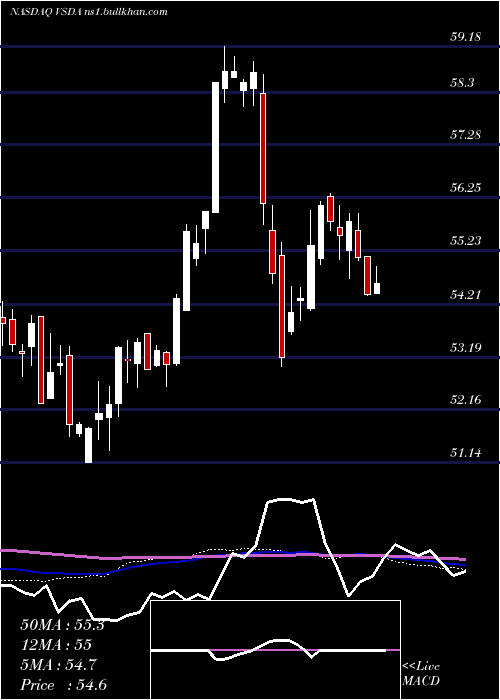Click the <<Live MACD label
Screen dimensions: 500x700
pos(421,673)
